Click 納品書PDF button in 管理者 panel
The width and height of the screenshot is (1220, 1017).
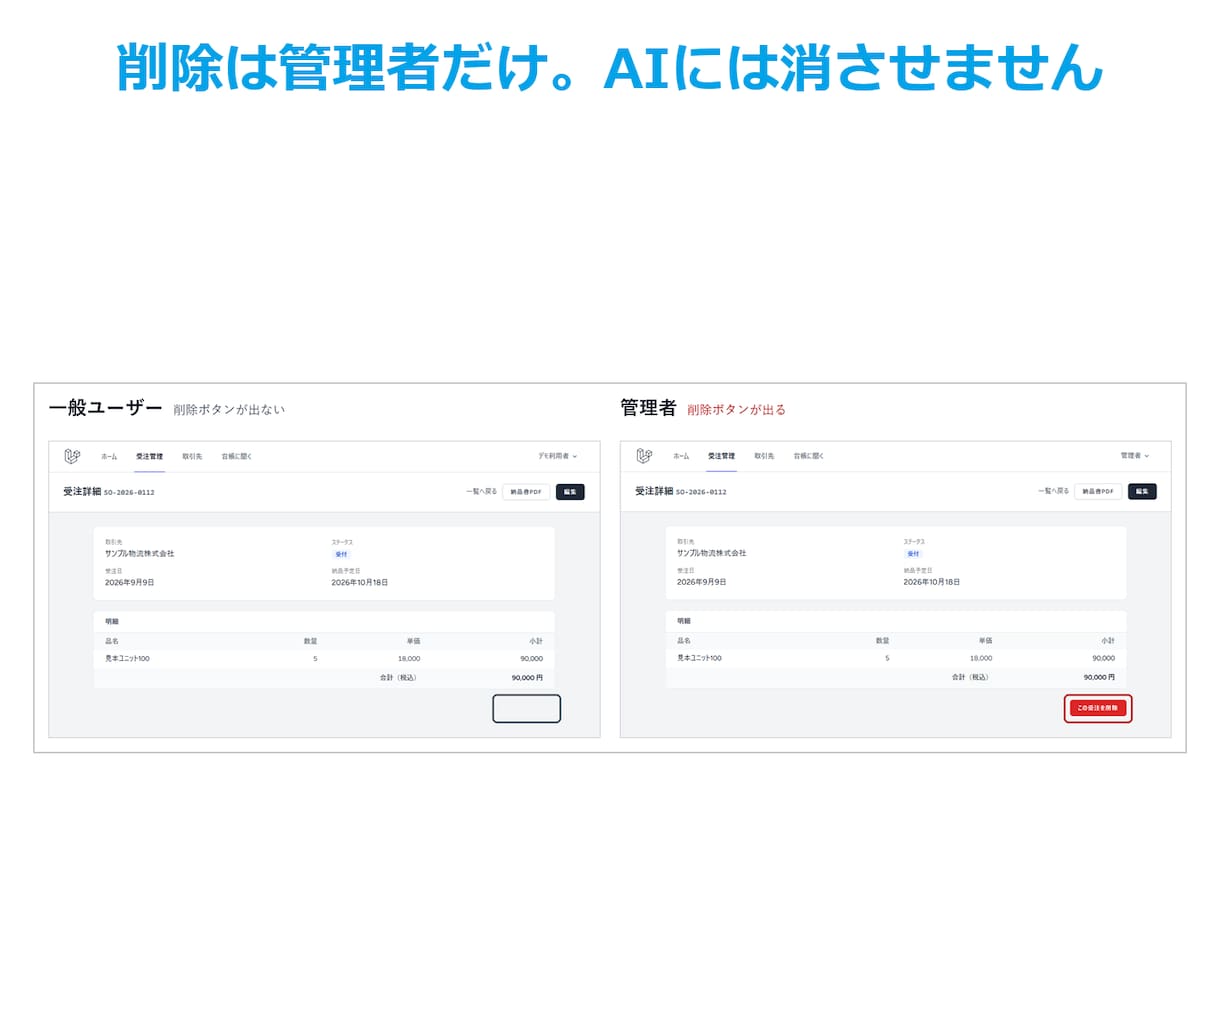click(1098, 491)
